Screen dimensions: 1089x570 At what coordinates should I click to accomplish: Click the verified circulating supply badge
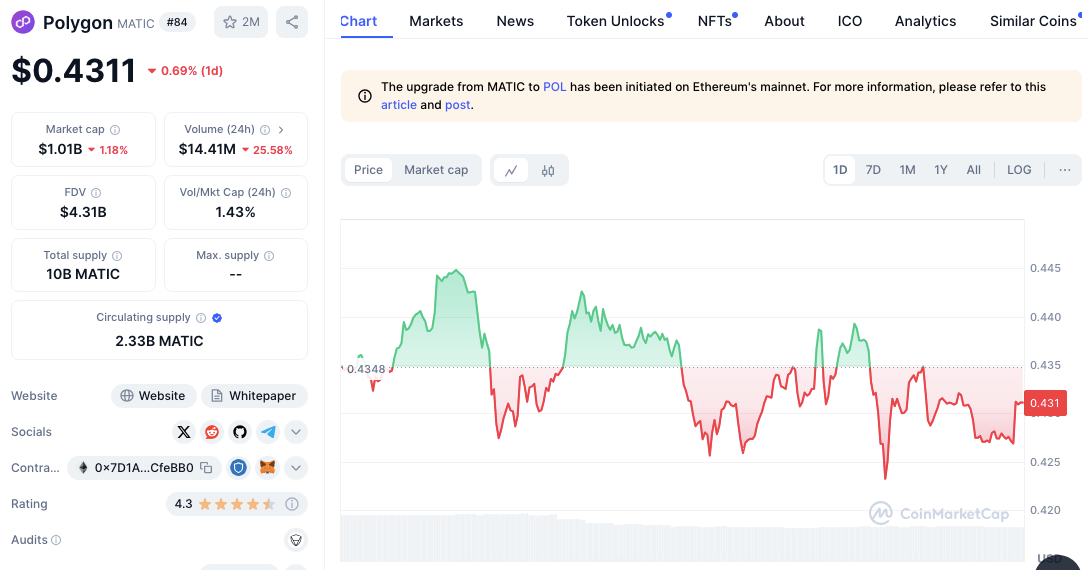coord(217,318)
